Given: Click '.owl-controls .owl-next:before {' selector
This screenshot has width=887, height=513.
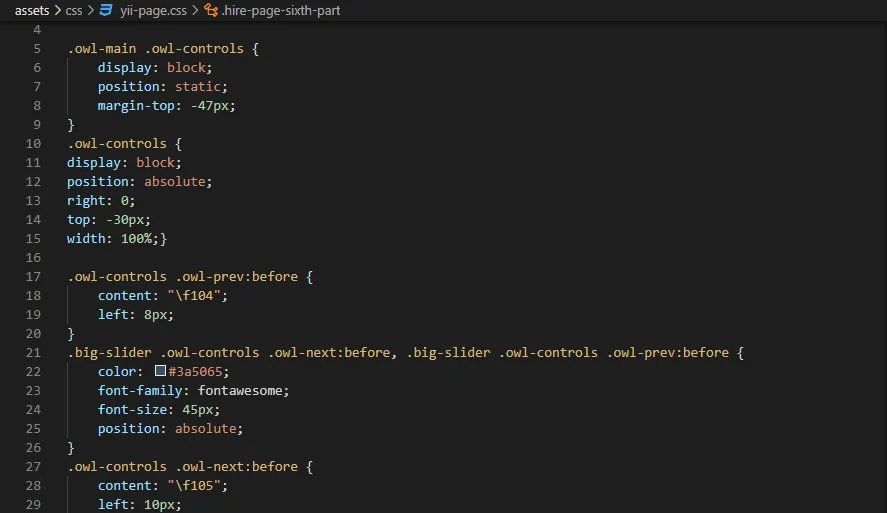Looking at the screenshot, I should (190, 467).
